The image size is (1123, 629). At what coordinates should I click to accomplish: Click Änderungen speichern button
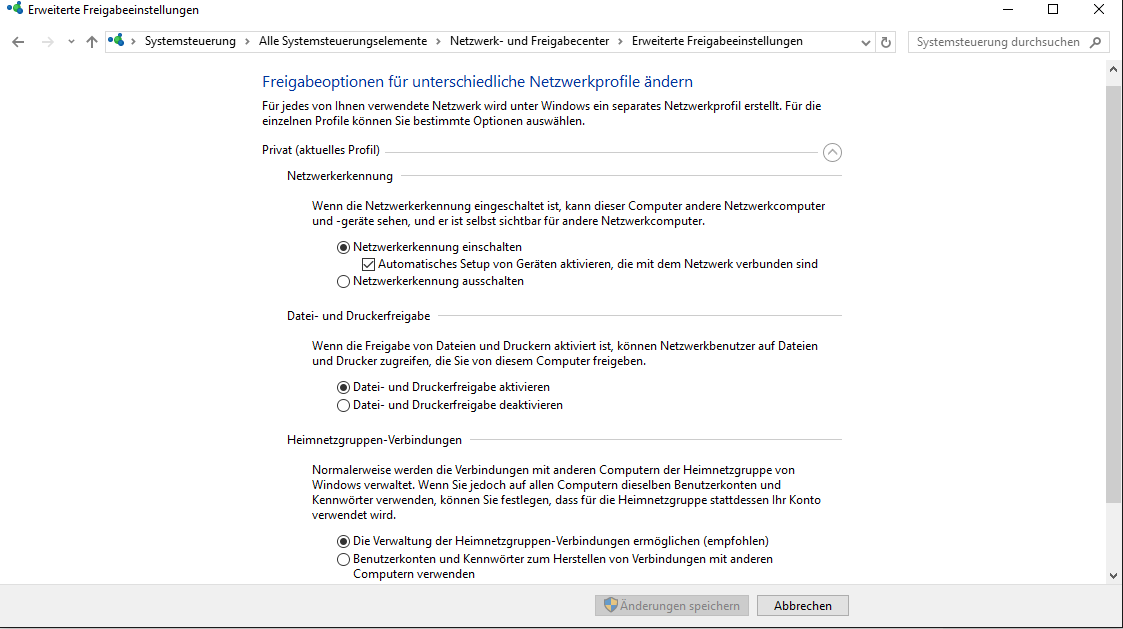click(x=672, y=605)
